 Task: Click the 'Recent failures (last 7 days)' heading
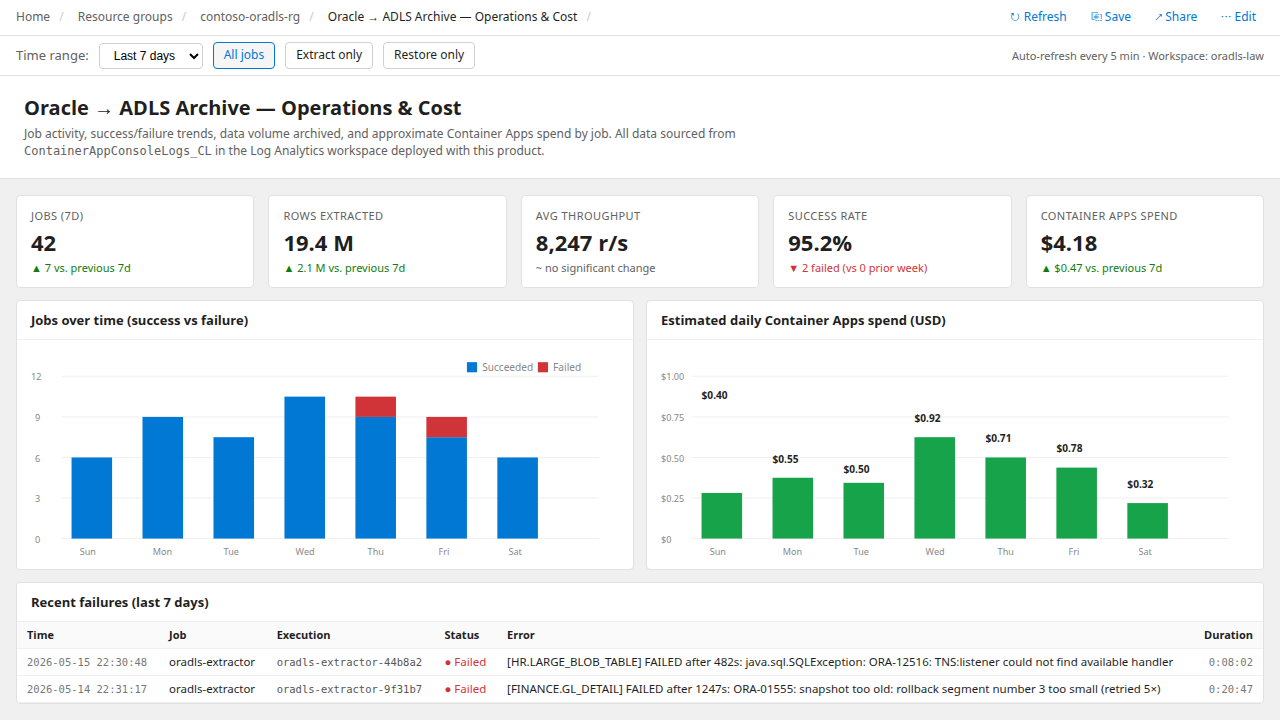(x=120, y=602)
